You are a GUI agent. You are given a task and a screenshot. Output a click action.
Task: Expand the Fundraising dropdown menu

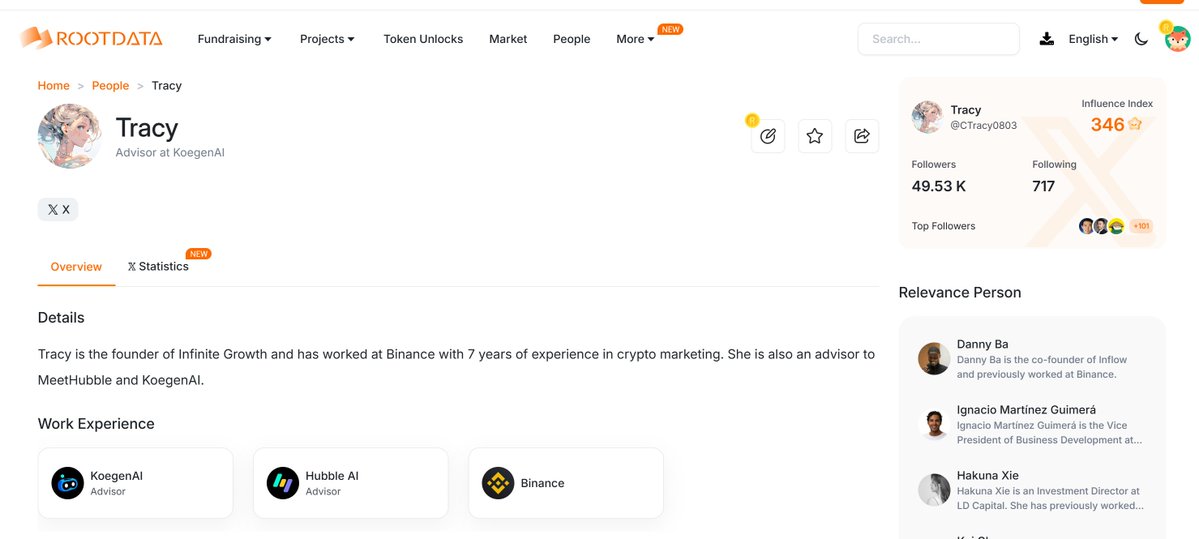point(235,39)
